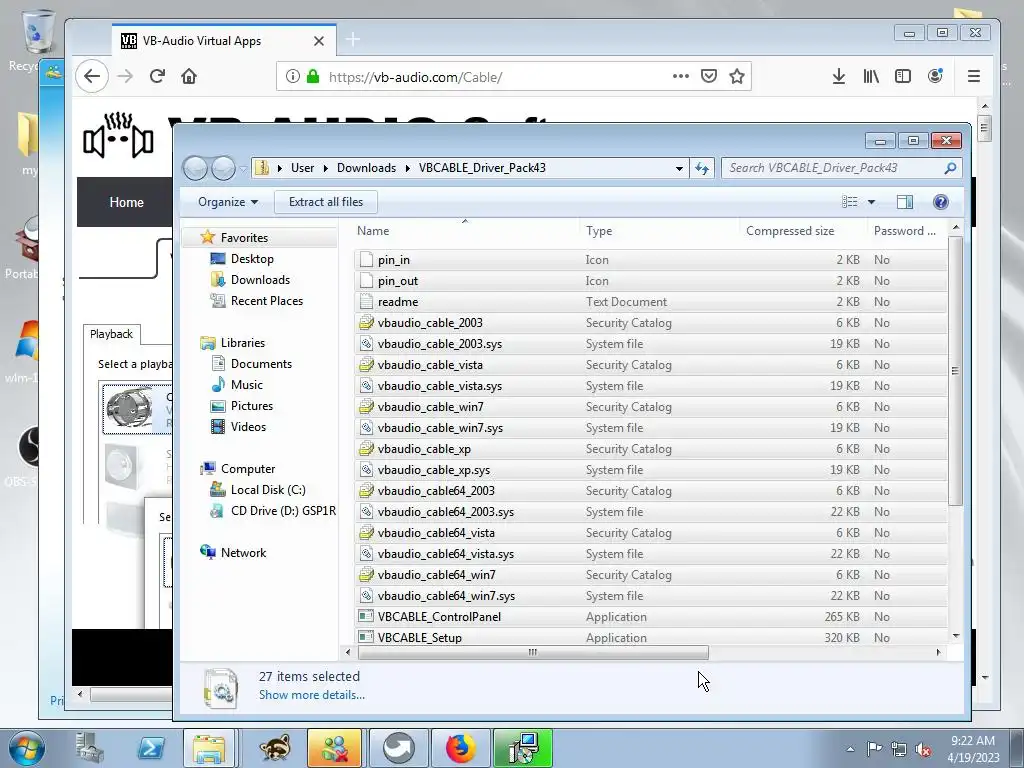Click Home in the website navigation
Image resolution: width=1024 pixels, height=768 pixels.
point(127,202)
